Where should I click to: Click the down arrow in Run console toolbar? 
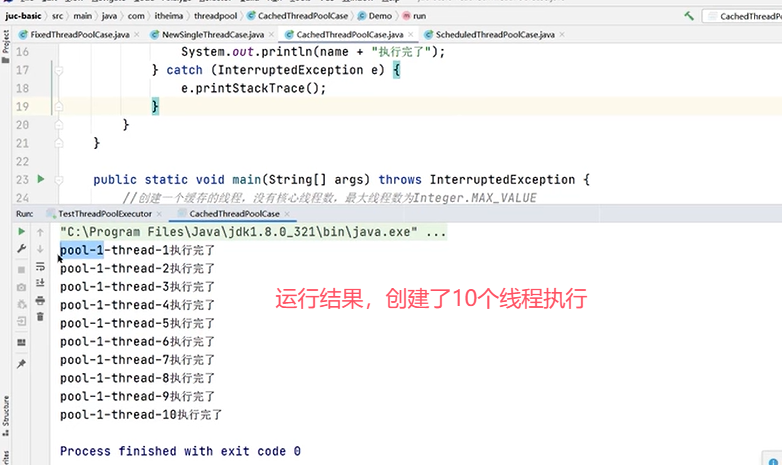[x=40, y=249]
